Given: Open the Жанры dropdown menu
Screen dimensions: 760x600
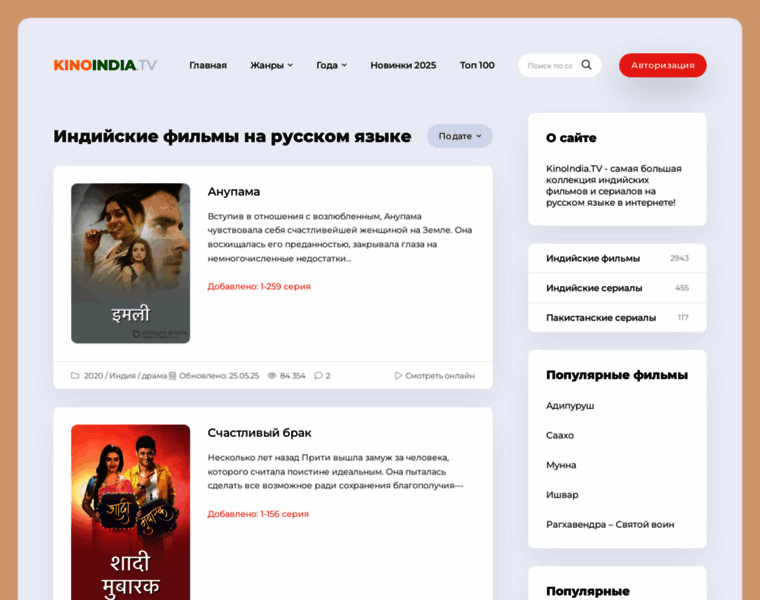Looking at the screenshot, I should click(x=271, y=65).
